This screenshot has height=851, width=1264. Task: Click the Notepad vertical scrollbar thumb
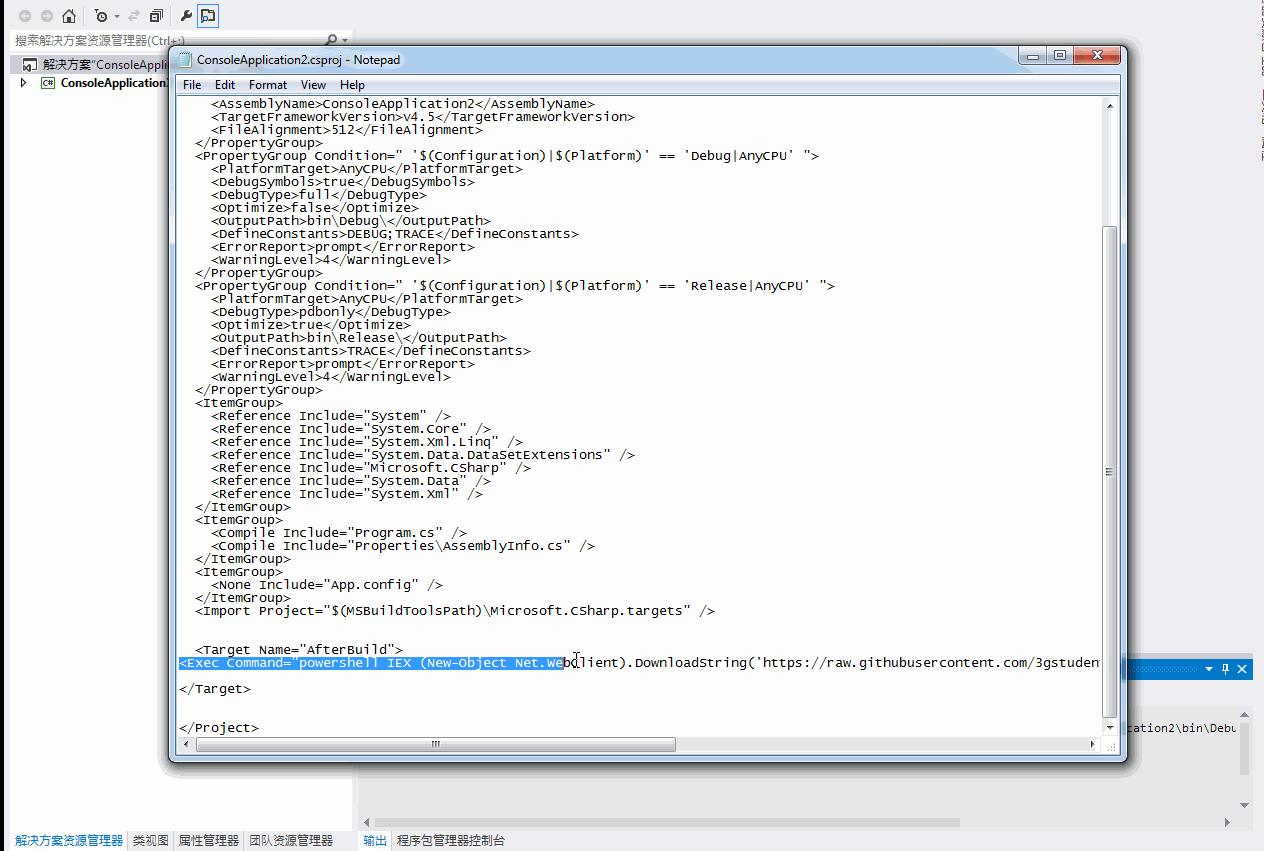[x=1110, y=471]
